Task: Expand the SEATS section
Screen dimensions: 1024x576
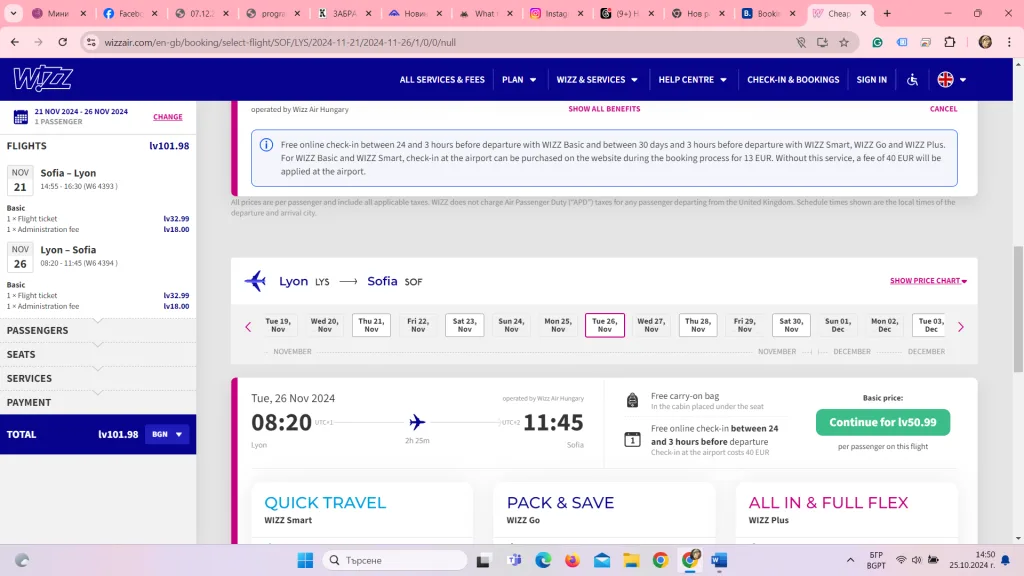Action: (x=98, y=355)
